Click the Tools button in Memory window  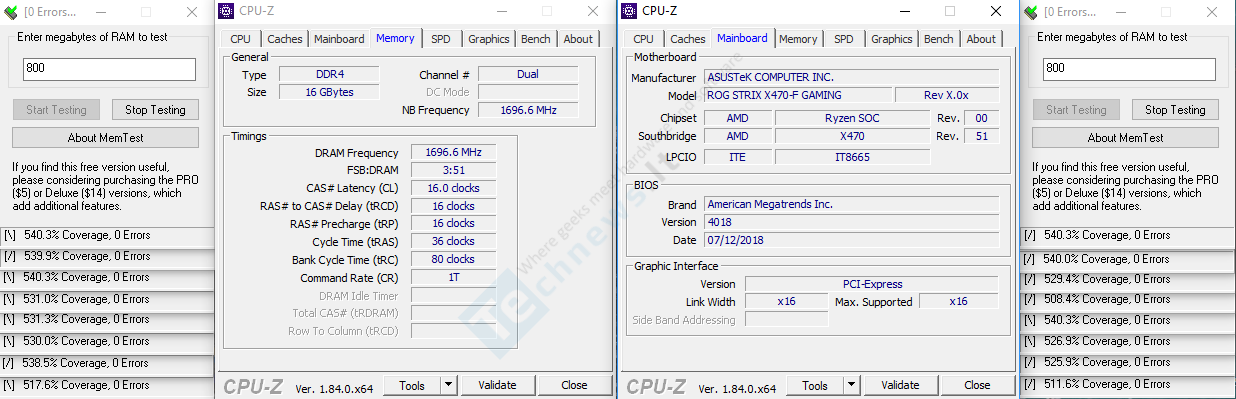click(x=412, y=385)
